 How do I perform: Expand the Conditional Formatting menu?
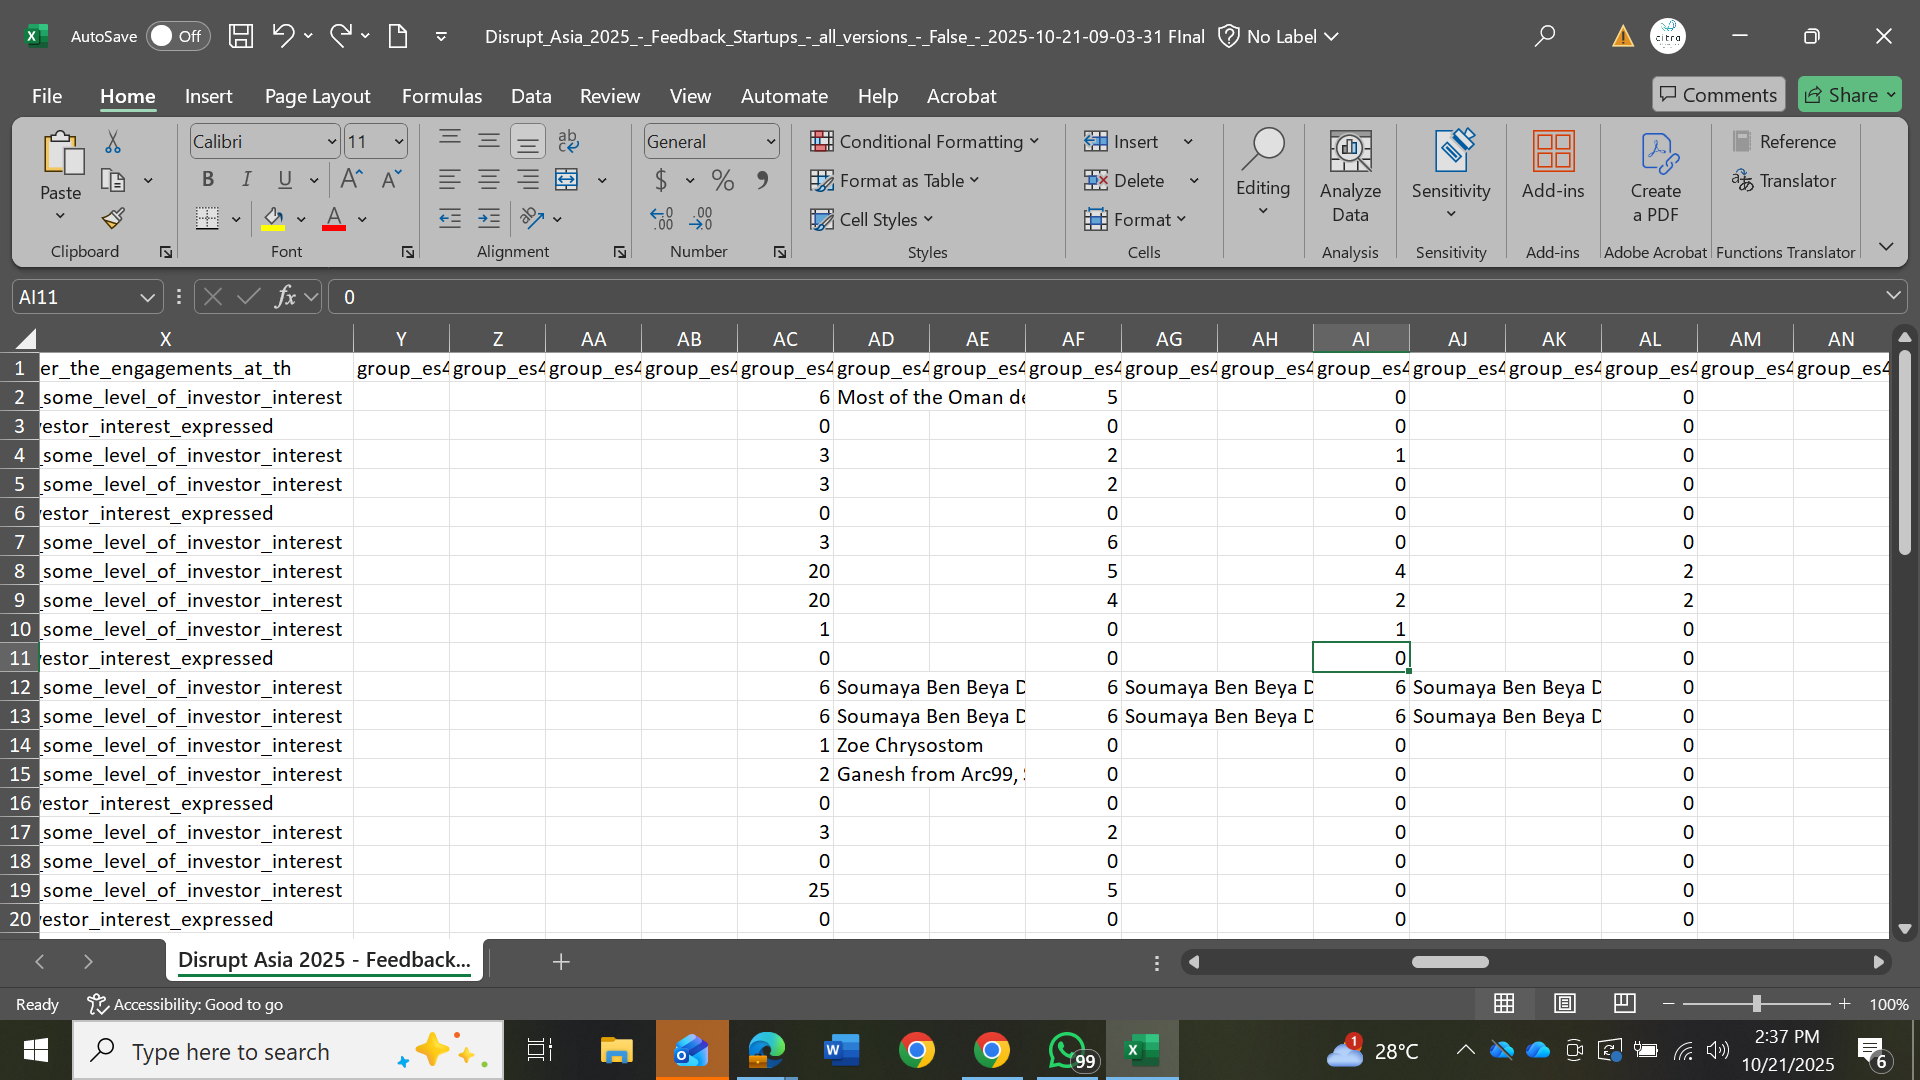point(924,141)
